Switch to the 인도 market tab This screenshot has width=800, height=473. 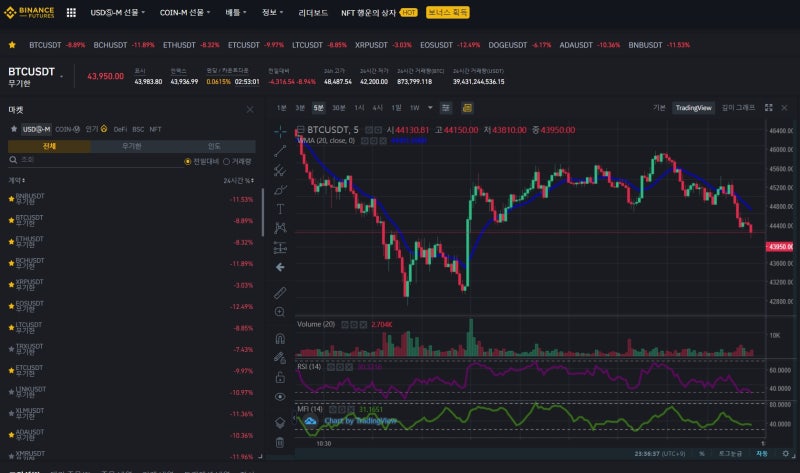tap(214, 146)
